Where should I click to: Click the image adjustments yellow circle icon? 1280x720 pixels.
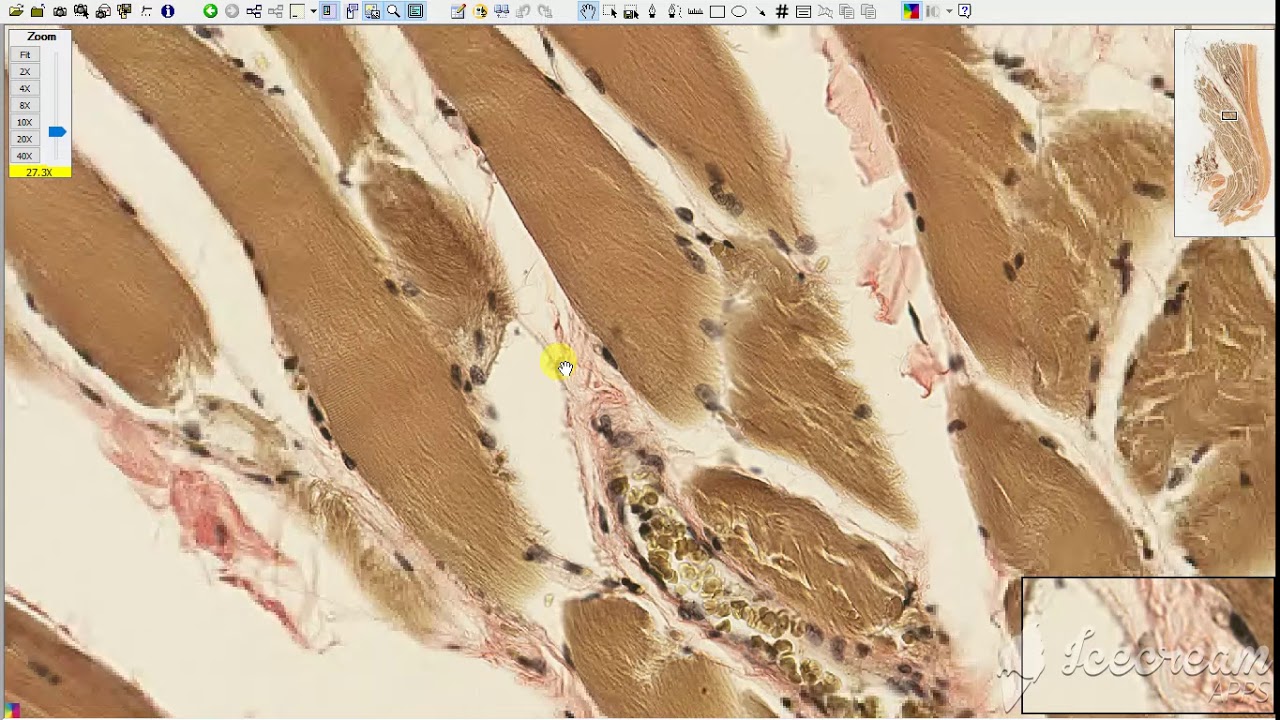pyautogui.click(x=480, y=11)
